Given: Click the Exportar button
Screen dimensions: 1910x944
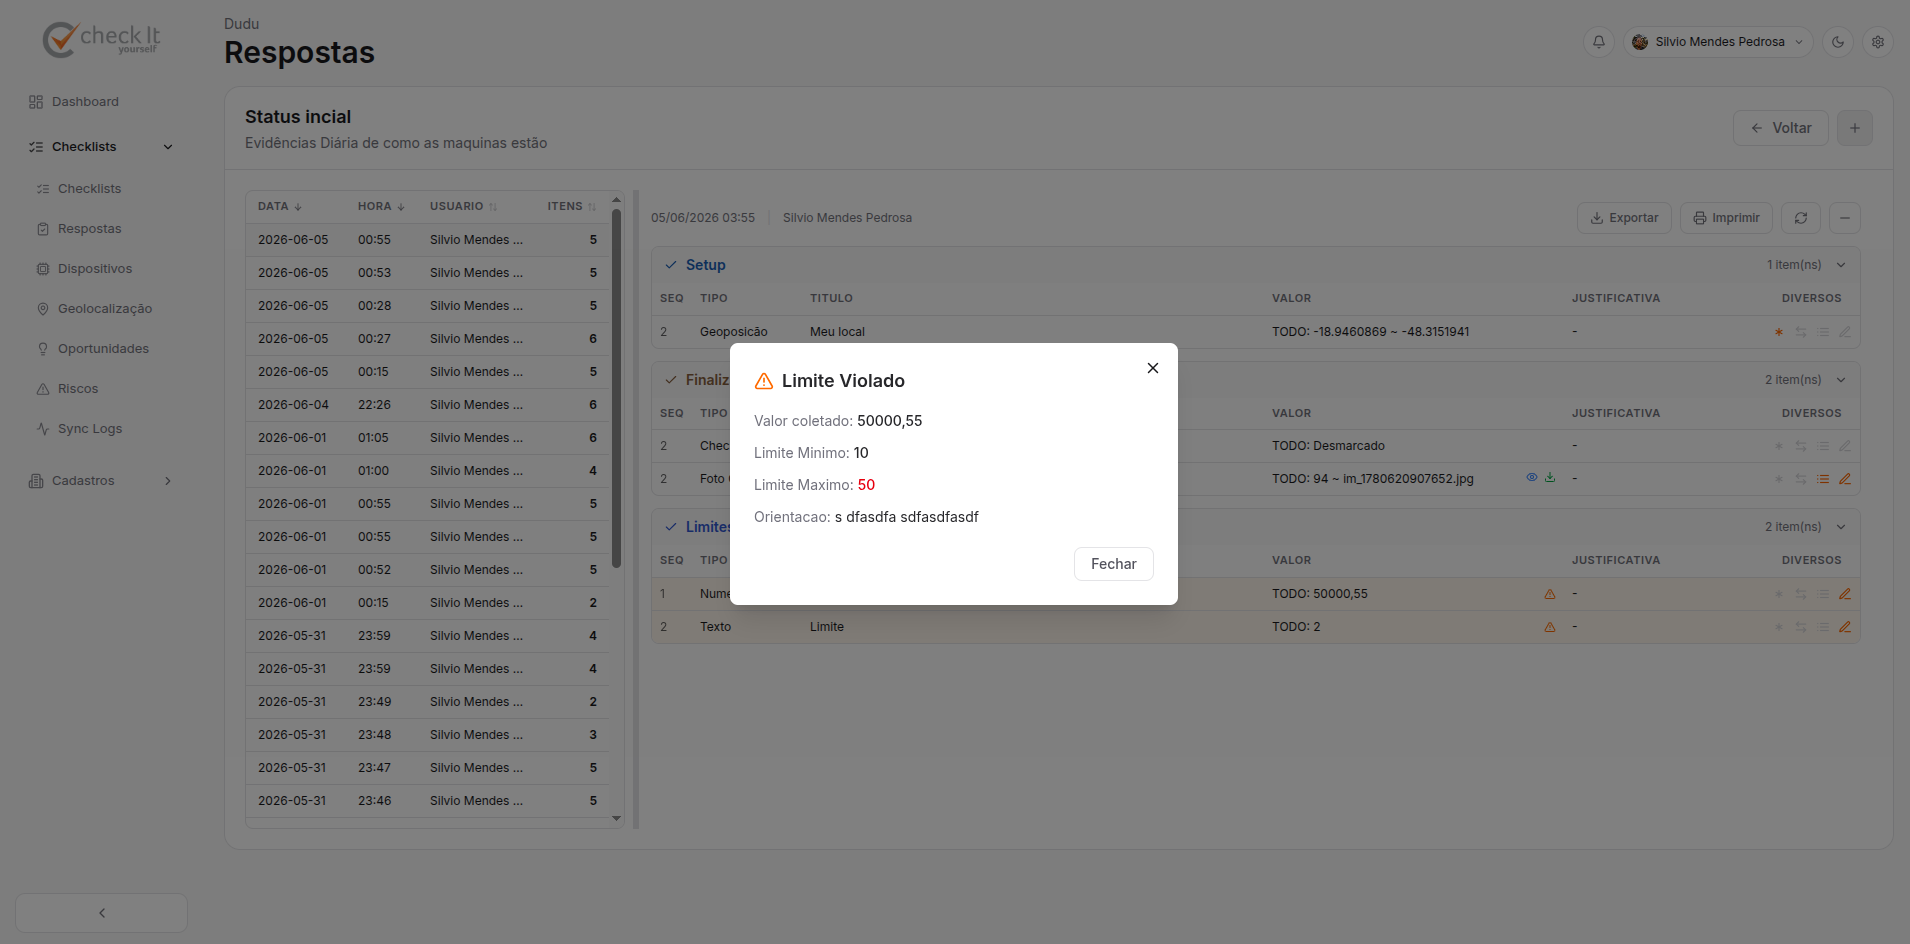Looking at the screenshot, I should coord(1624,218).
